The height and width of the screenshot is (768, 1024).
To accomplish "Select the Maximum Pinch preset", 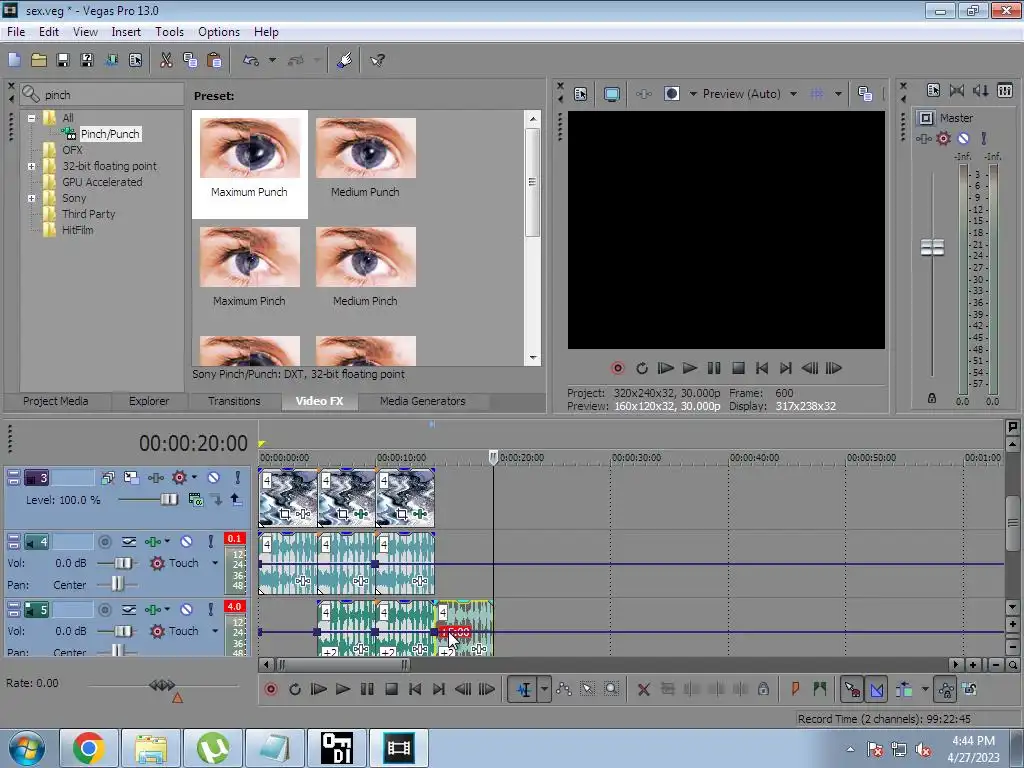I will pos(249,267).
